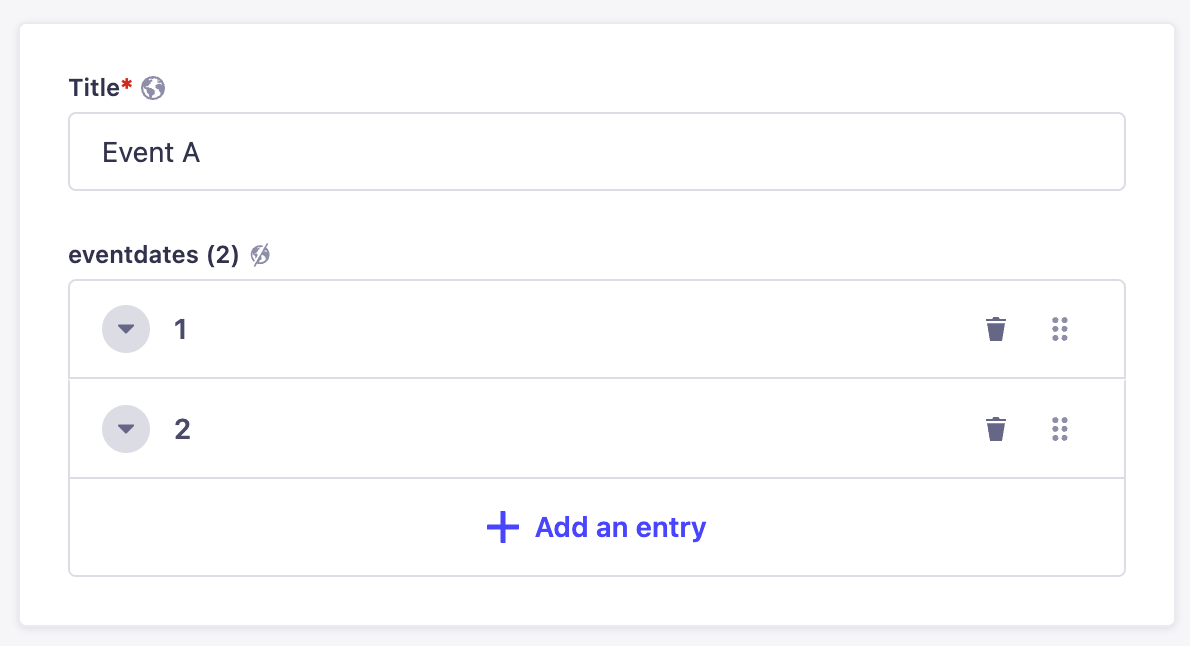Click the eventdates field label

(133, 255)
